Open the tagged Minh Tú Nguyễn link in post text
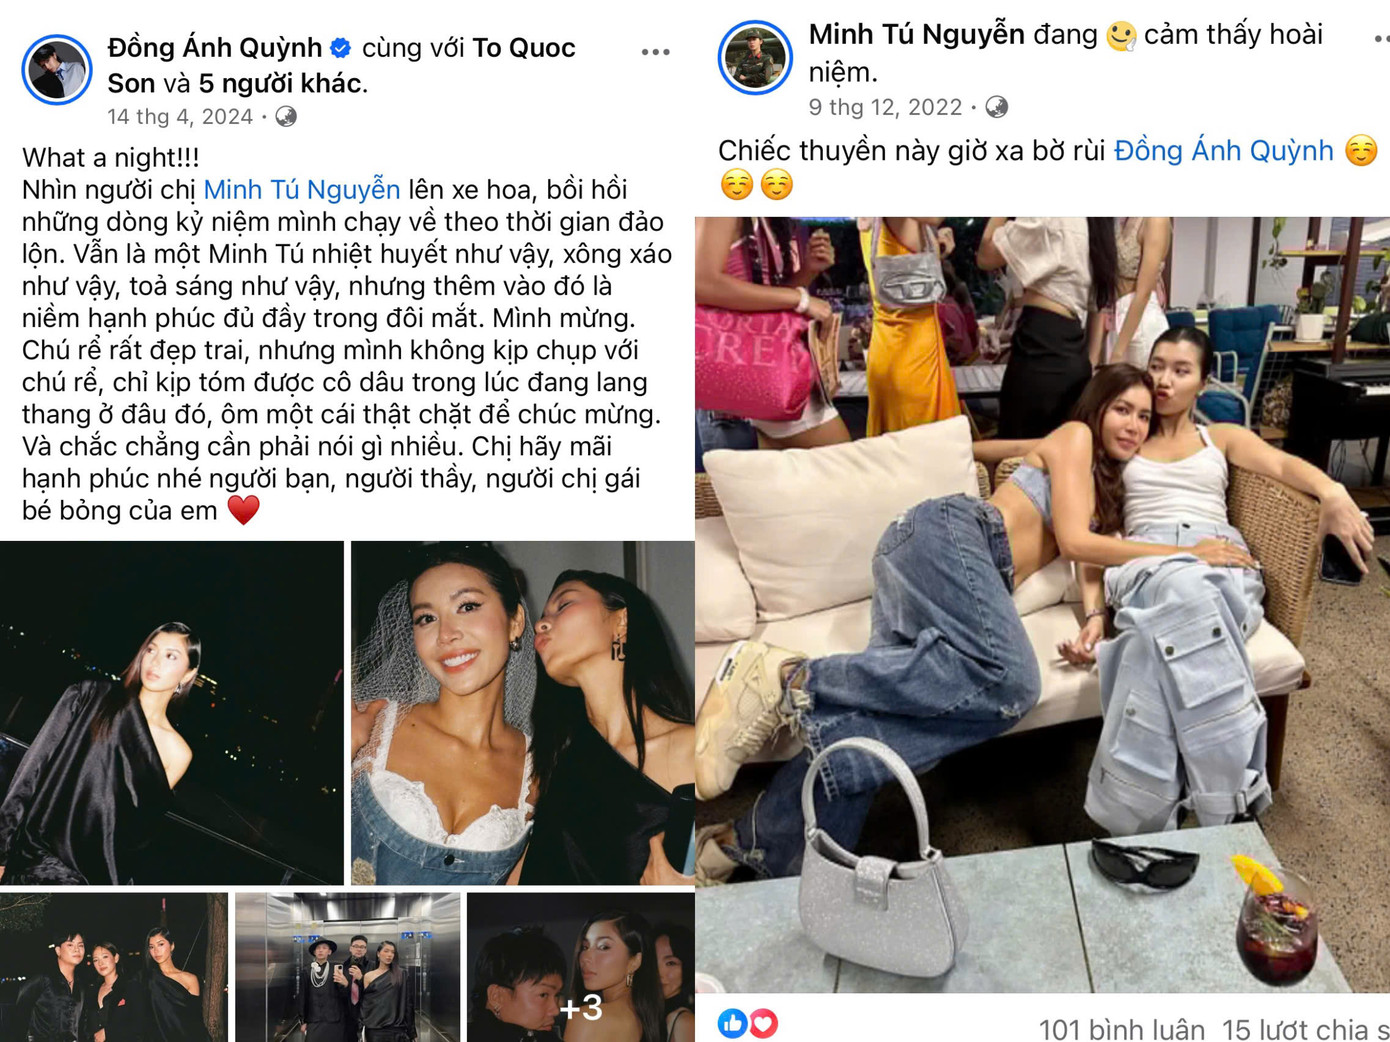 [302, 189]
